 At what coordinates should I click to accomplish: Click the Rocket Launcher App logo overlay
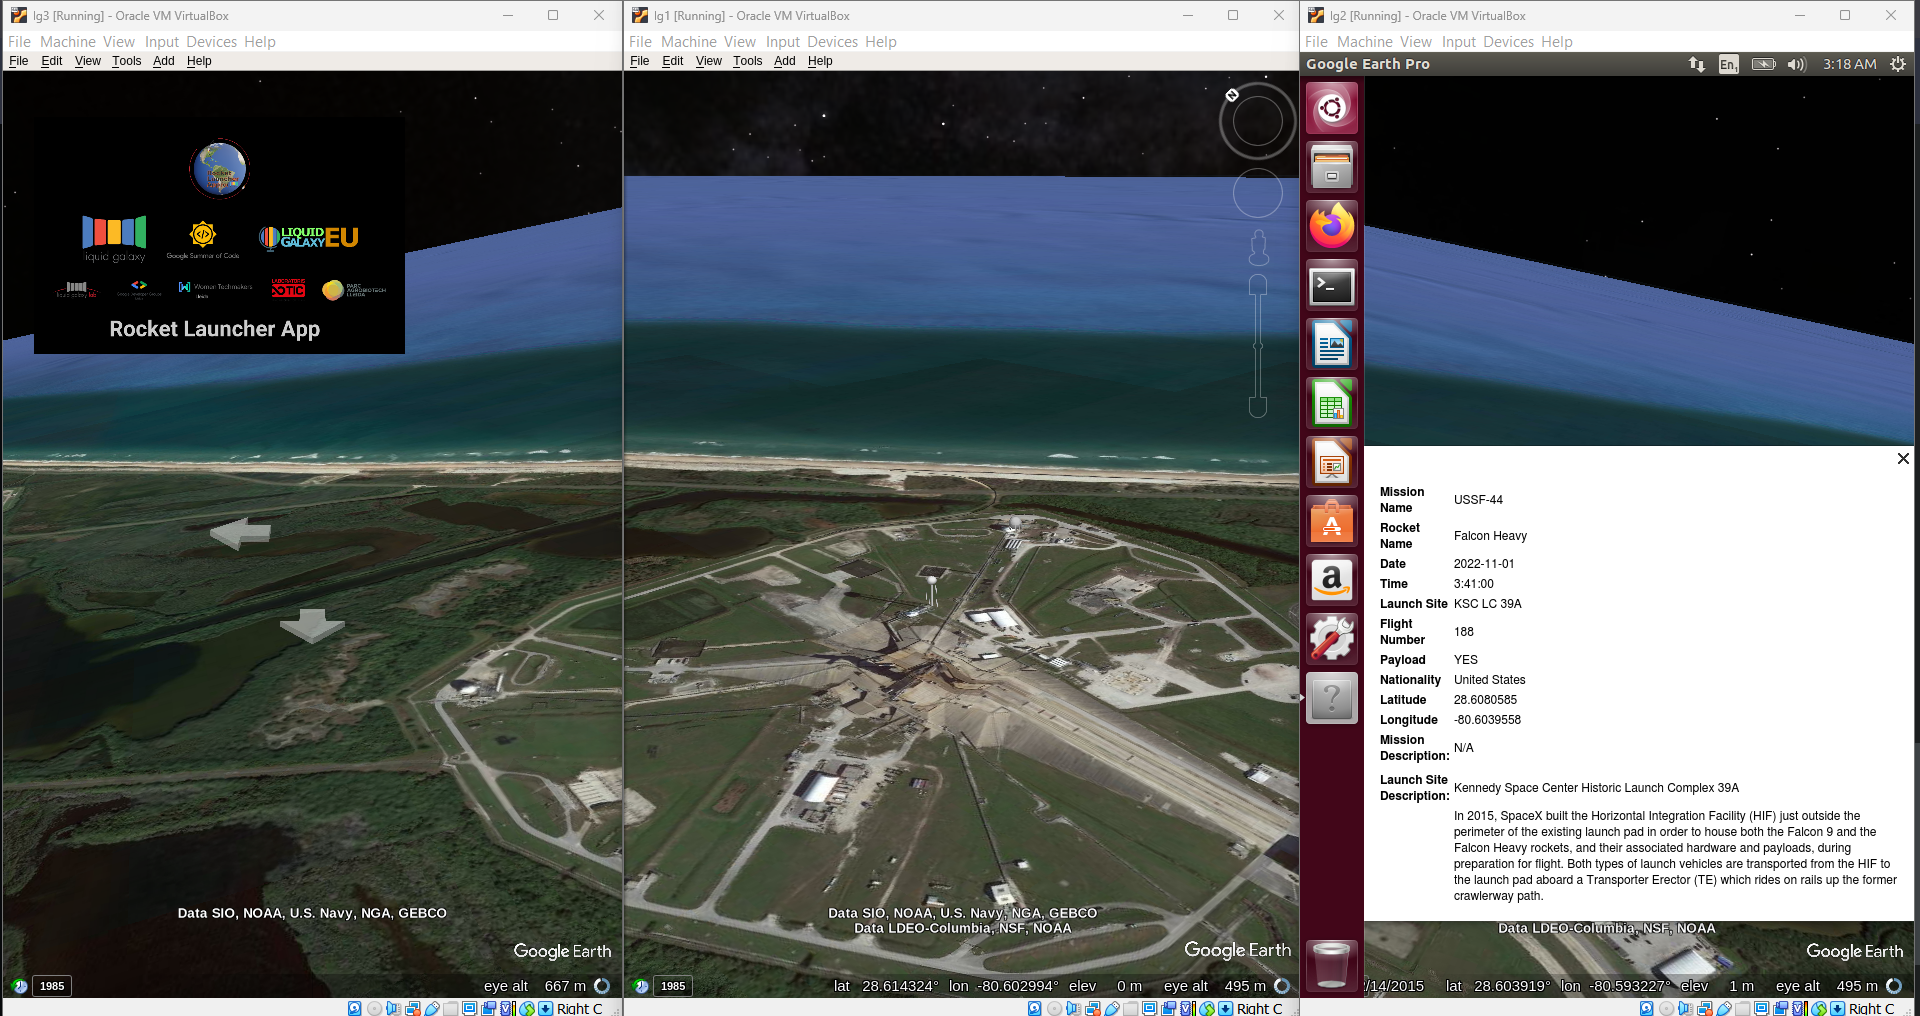click(219, 236)
